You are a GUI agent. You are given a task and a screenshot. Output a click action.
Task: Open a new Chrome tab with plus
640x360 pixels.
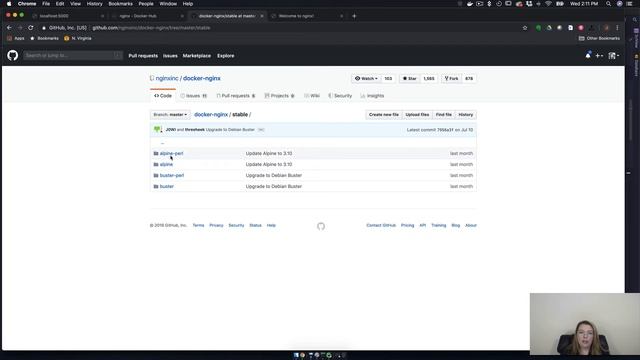354,16
